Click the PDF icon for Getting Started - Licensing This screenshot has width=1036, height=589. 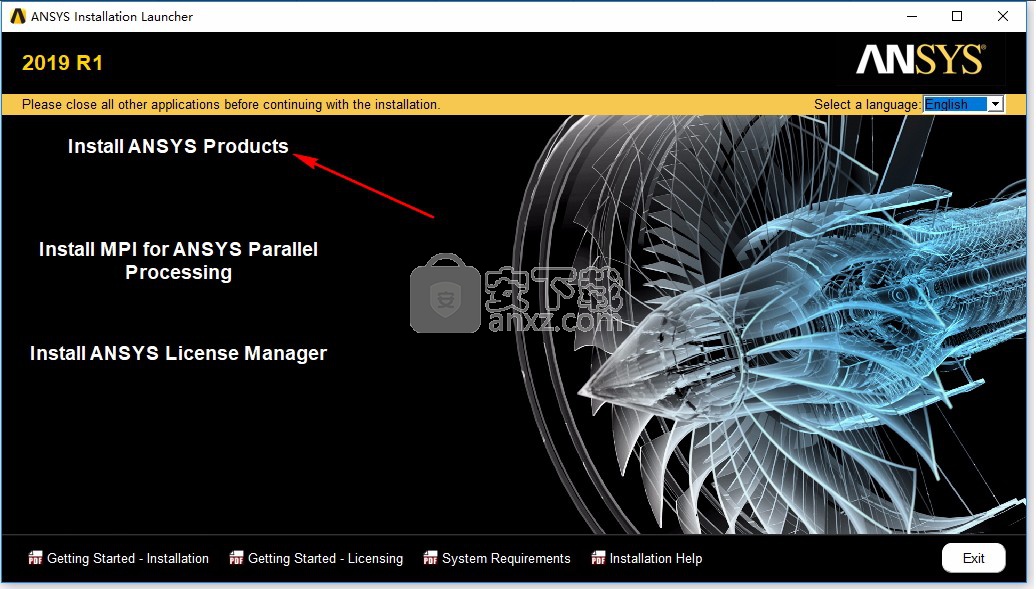236,559
